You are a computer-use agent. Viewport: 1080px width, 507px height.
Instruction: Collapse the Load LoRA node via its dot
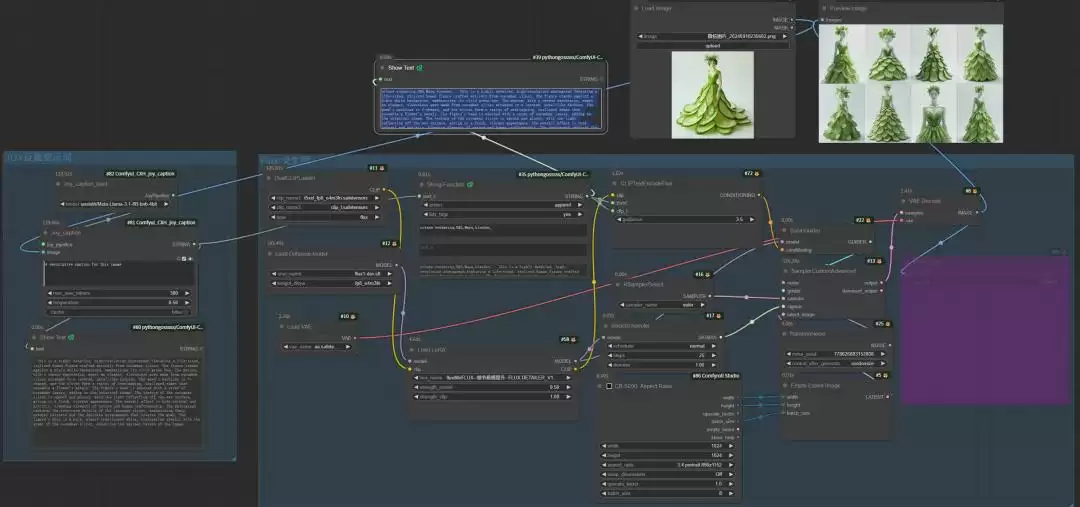413,350
